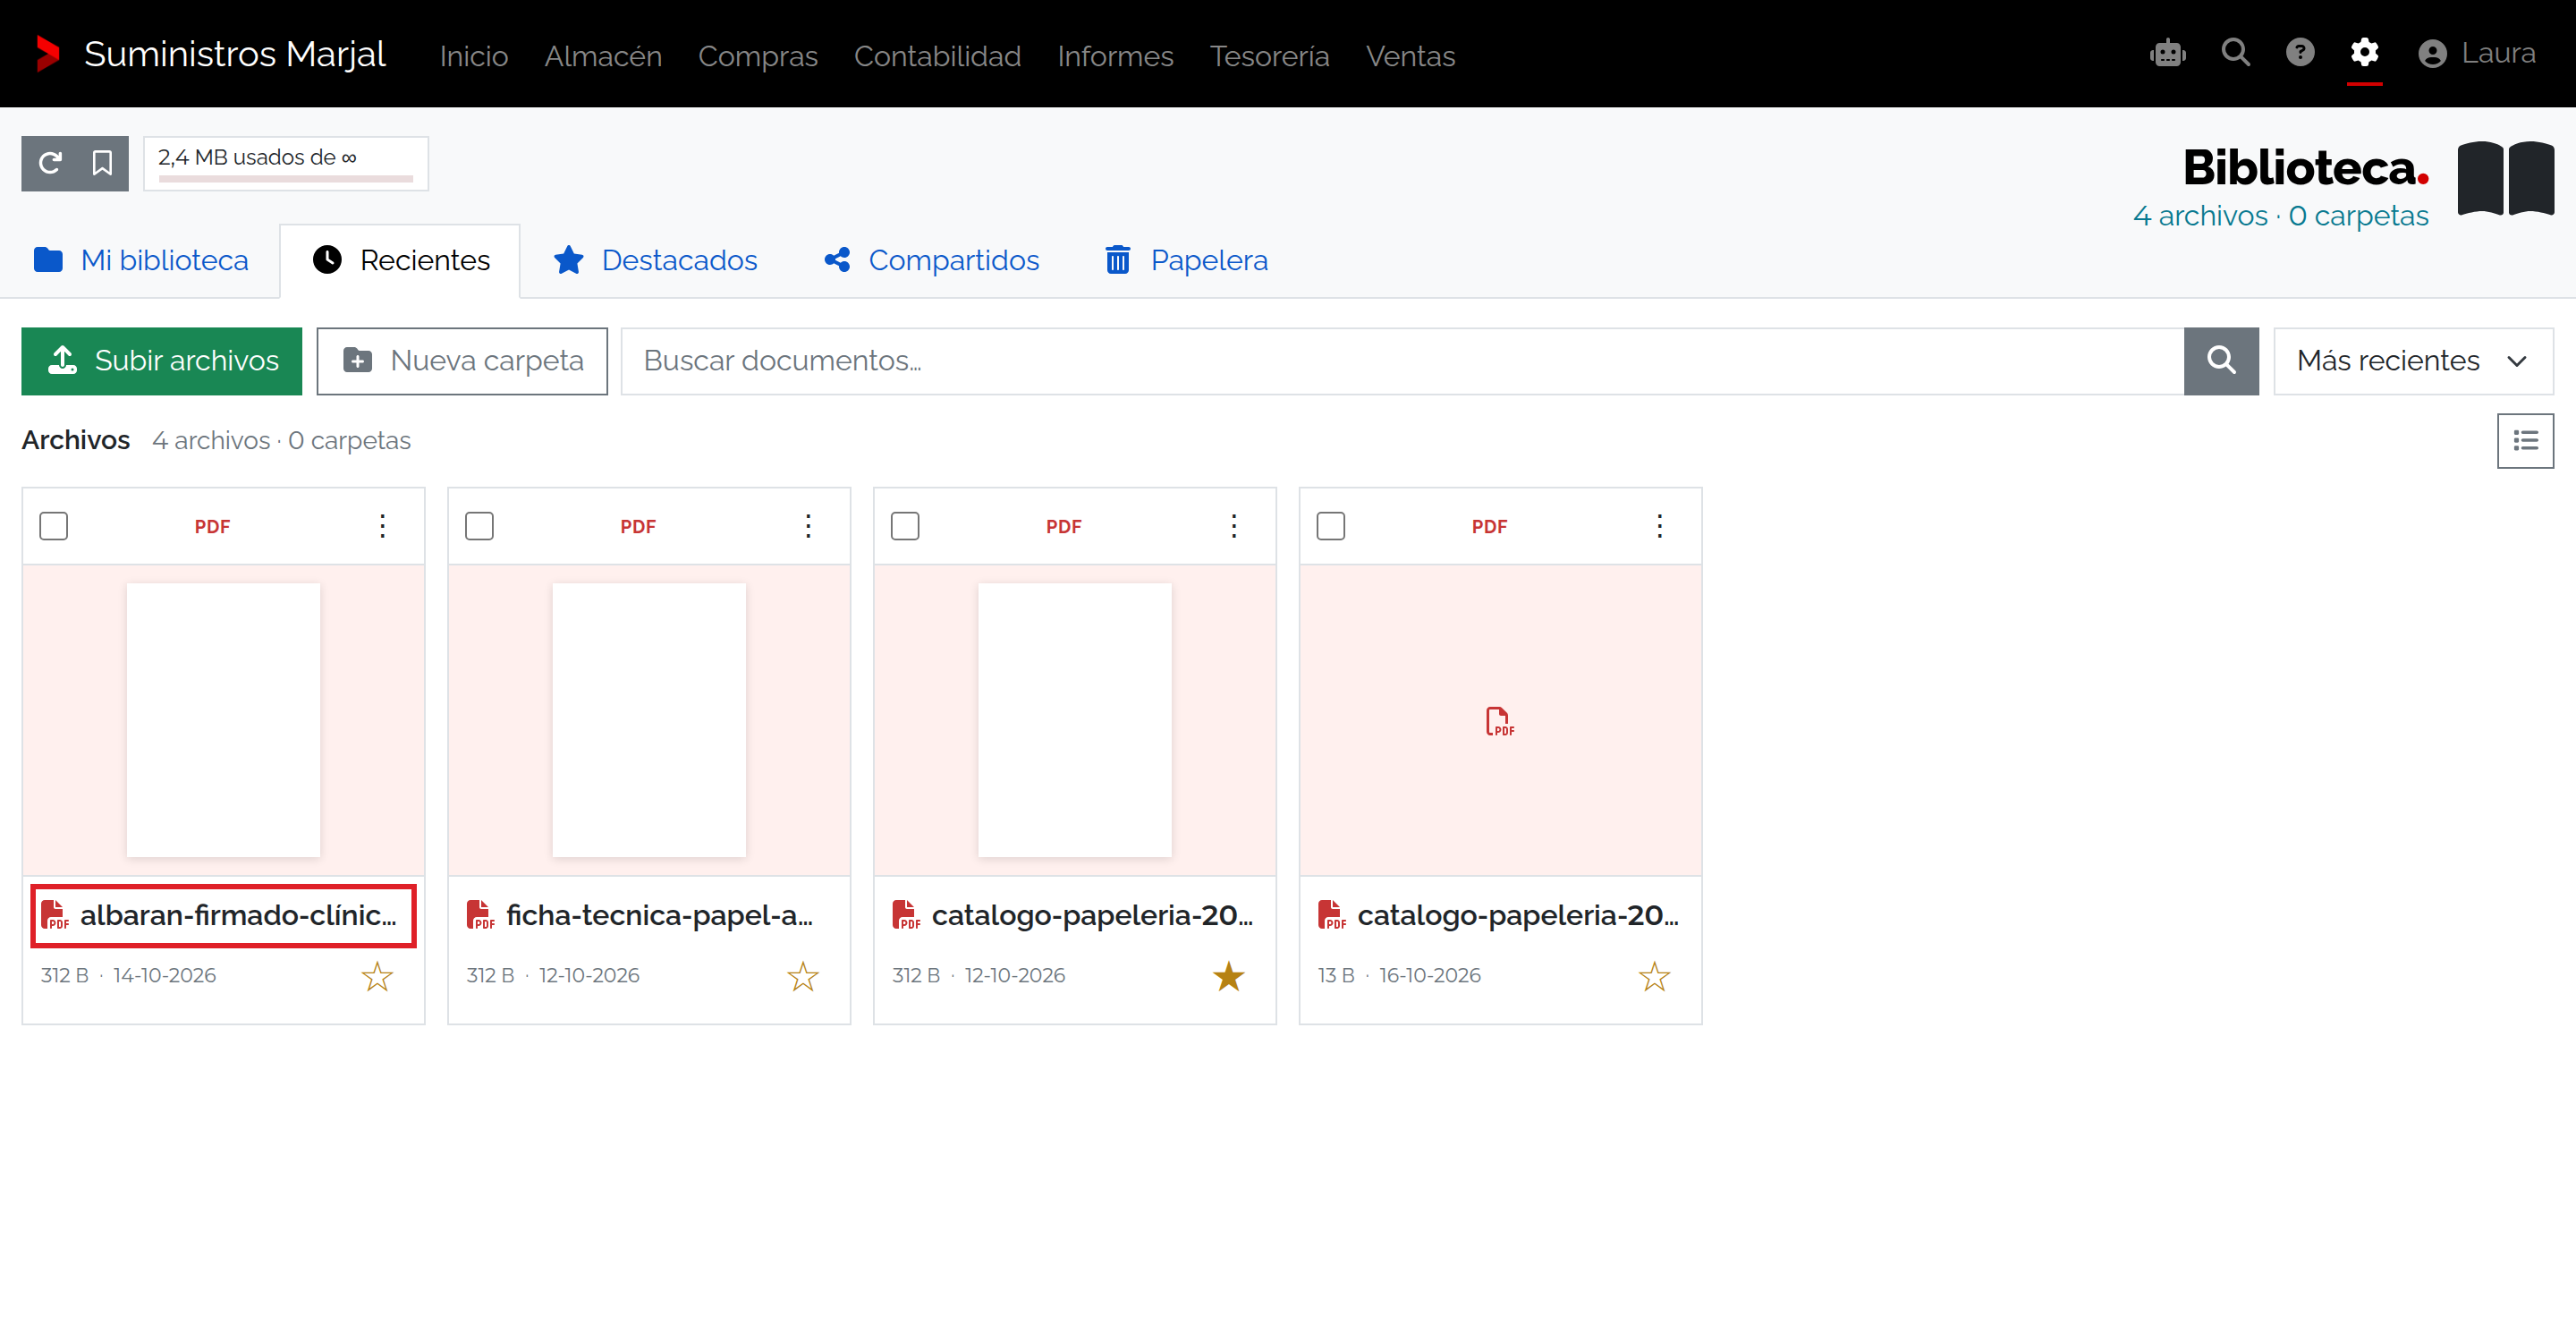Star the ficha-tecnica-papel file

tap(803, 976)
